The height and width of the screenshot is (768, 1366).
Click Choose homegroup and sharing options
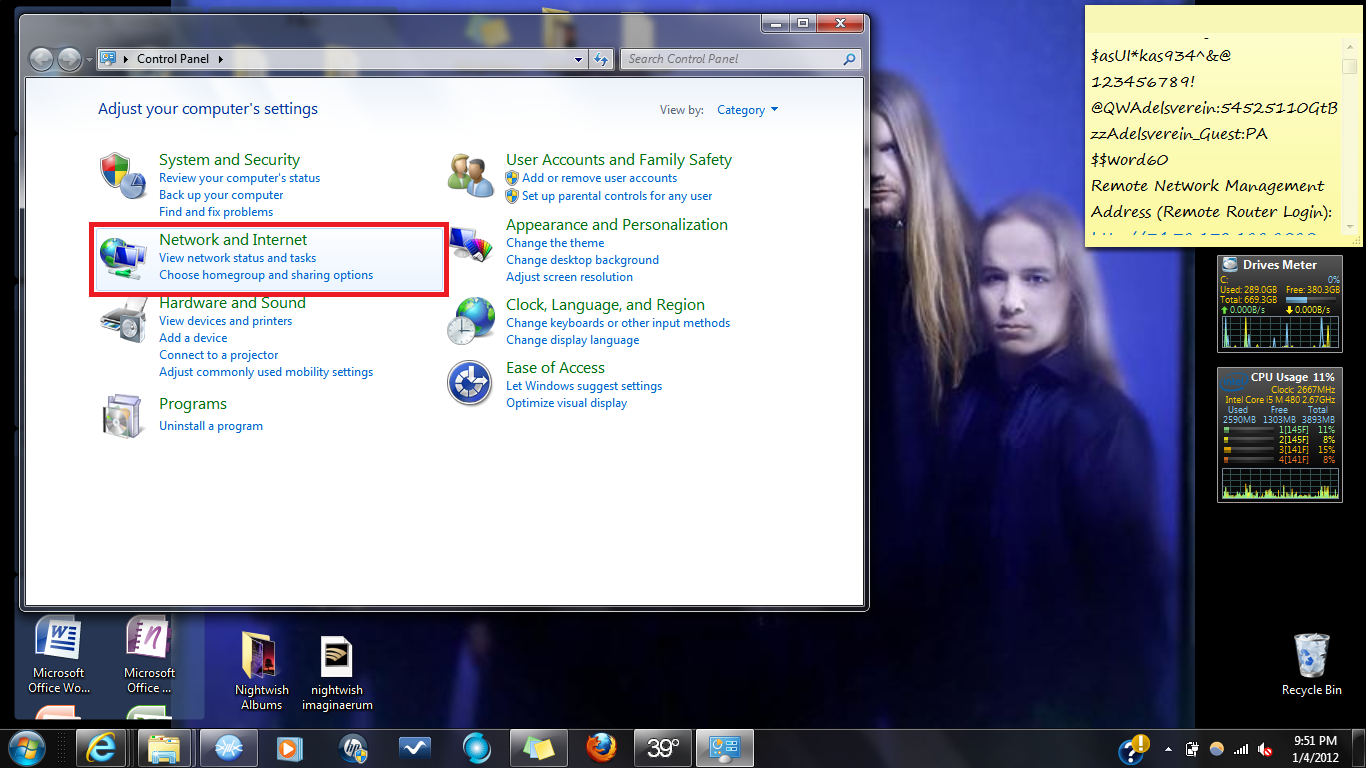[266, 275]
